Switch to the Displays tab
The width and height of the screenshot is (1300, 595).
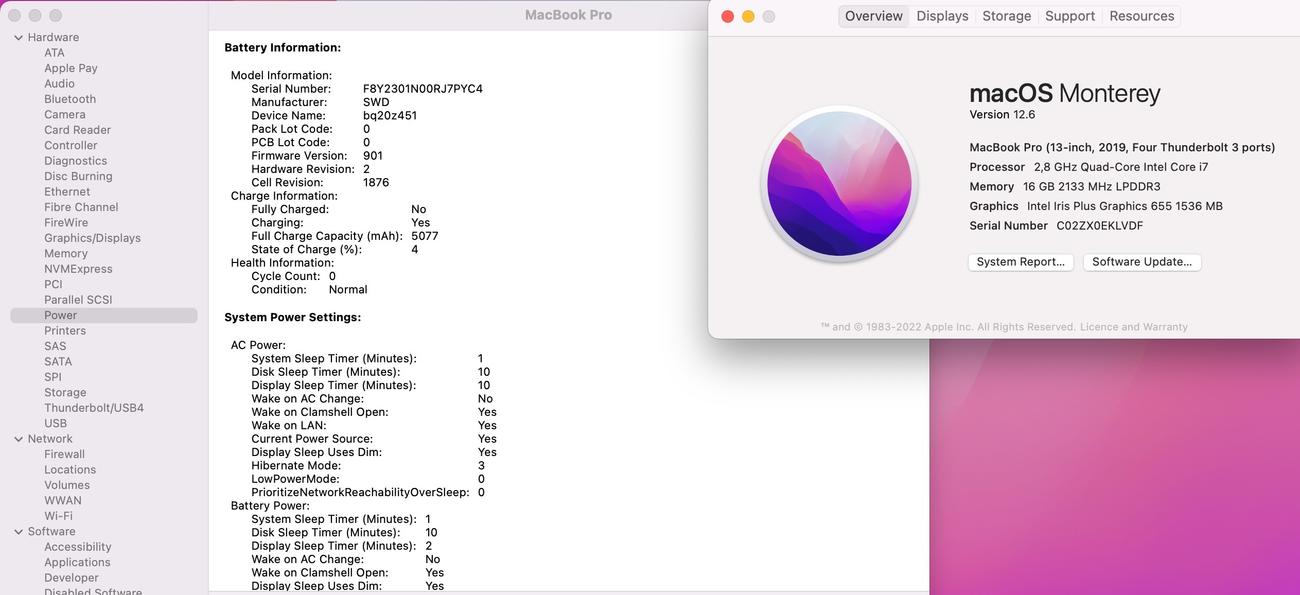(x=942, y=16)
